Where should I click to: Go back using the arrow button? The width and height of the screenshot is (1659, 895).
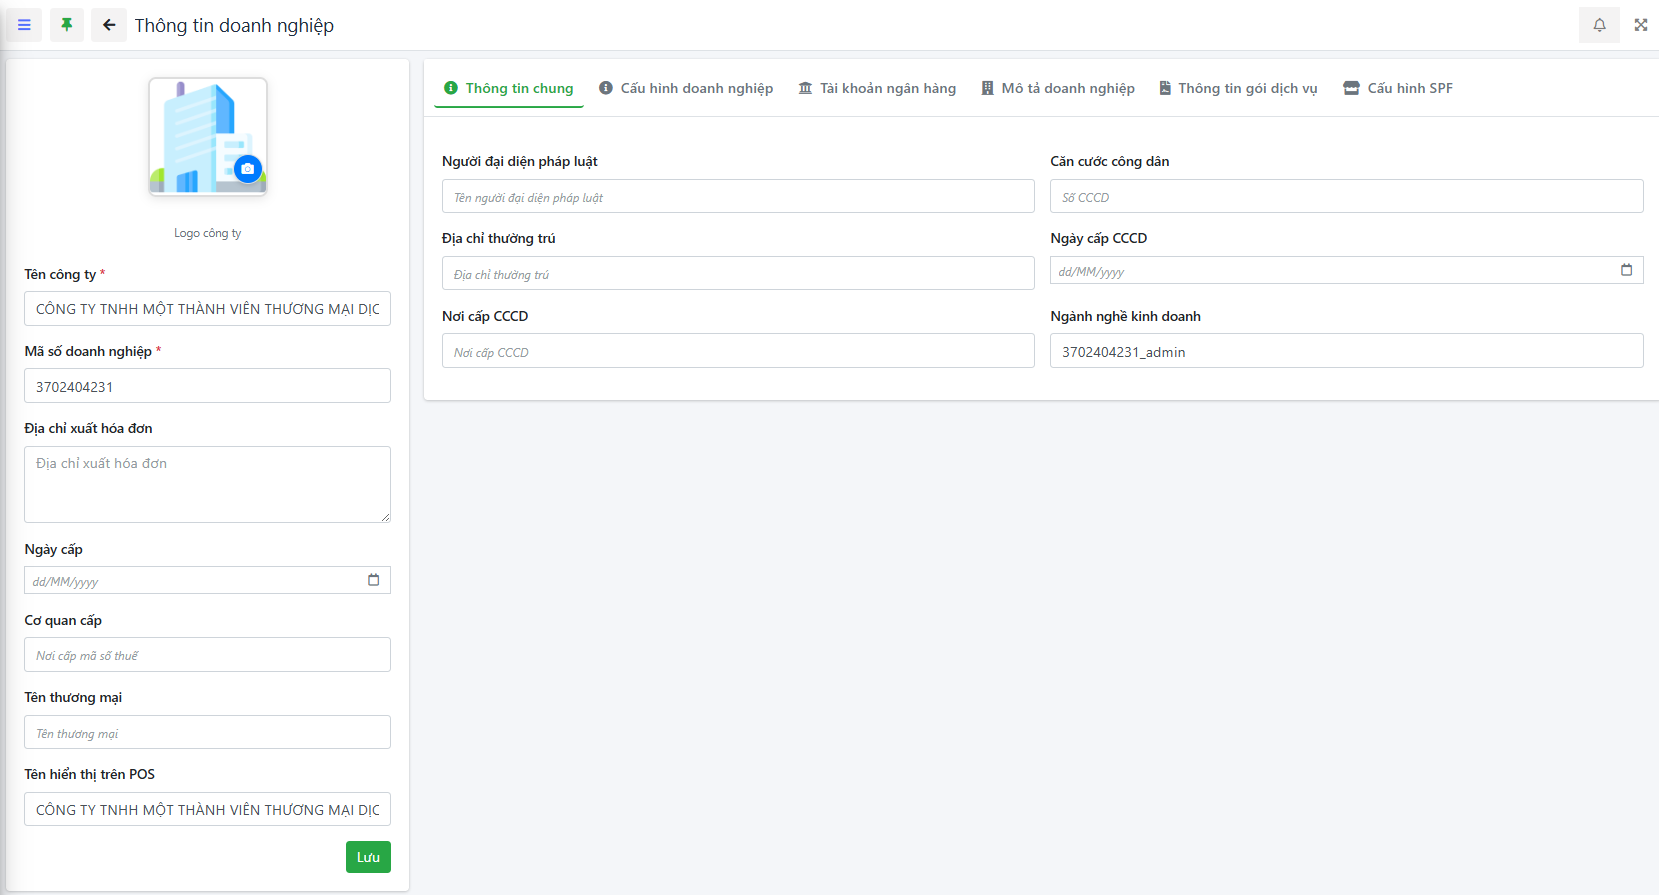[109, 25]
